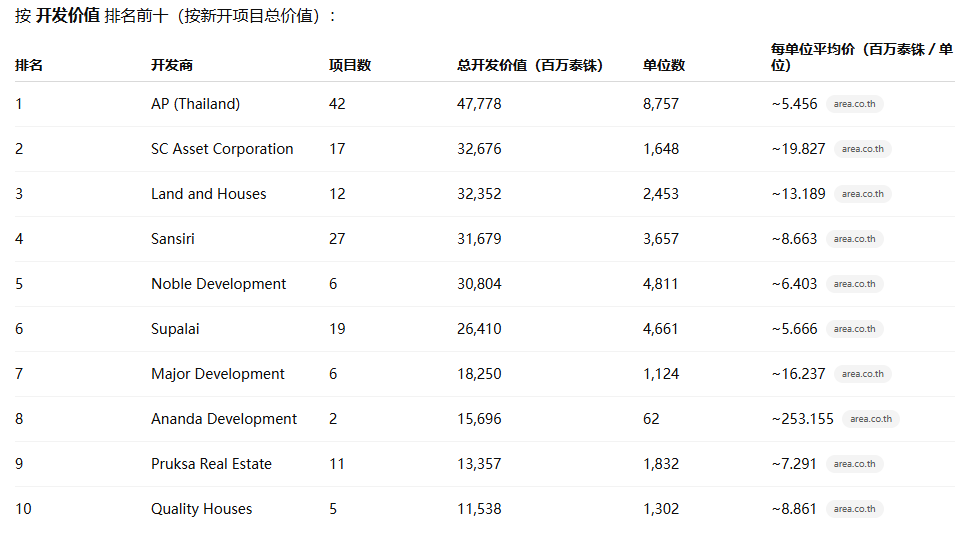Click the 47,778 total development value cell
The width and height of the screenshot is (955, 544).
[x=479, y=104]
